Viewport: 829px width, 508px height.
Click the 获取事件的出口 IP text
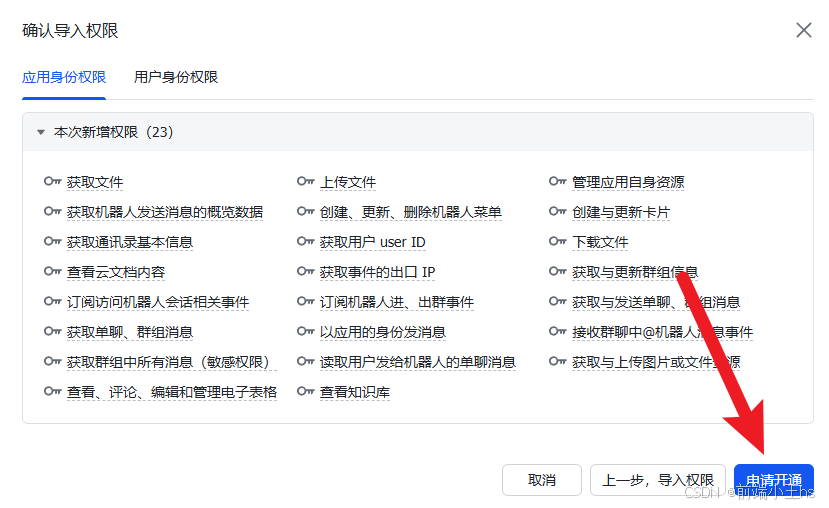click(x=377, y=273)
